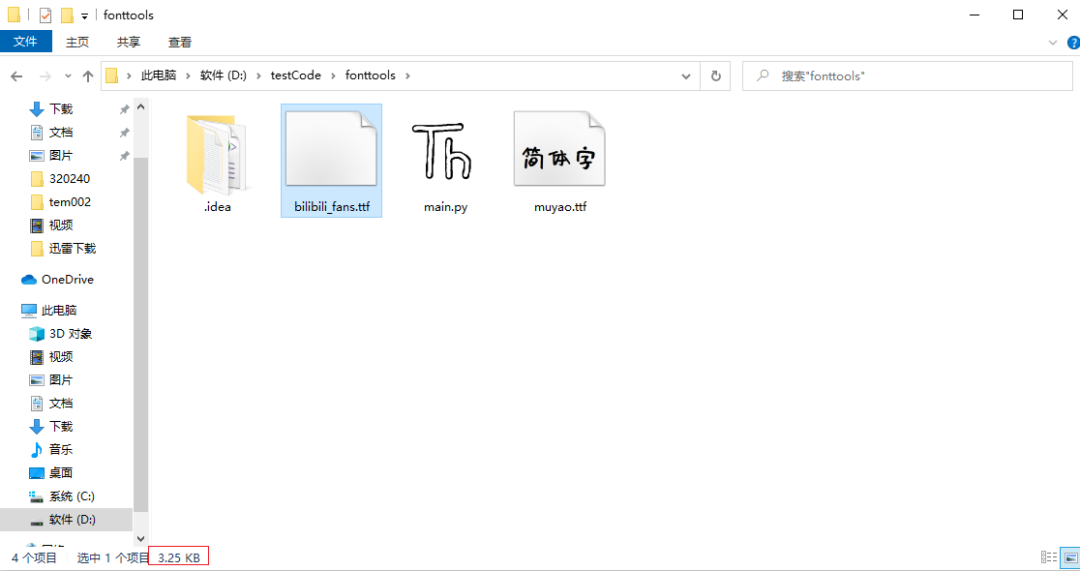Open the 文件 menu
1080x571 pixels.
point(25,42)
